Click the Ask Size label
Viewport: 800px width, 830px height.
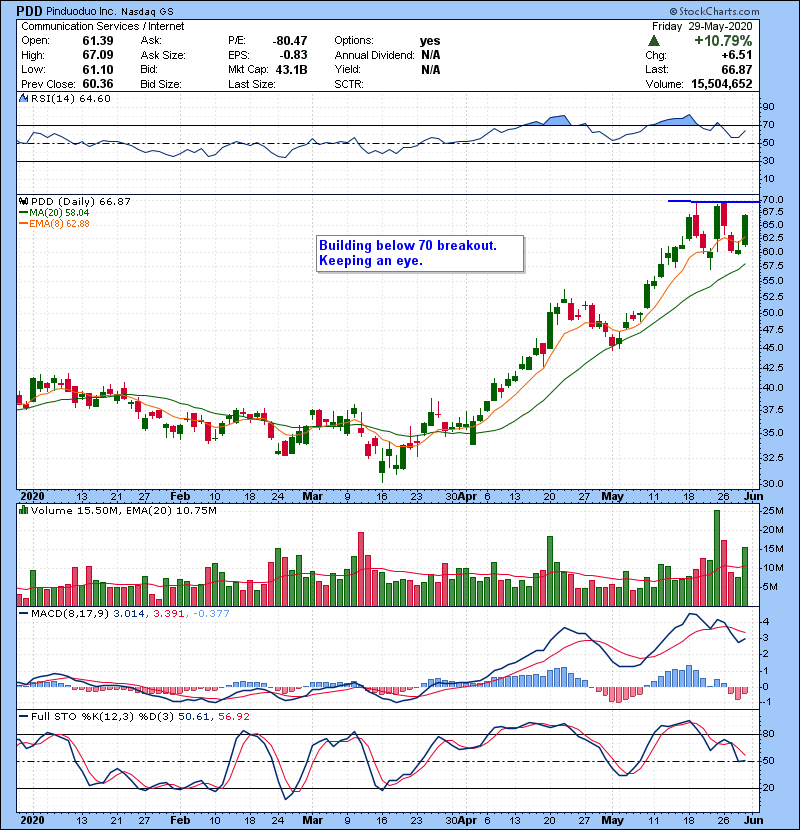coord(163,55)
